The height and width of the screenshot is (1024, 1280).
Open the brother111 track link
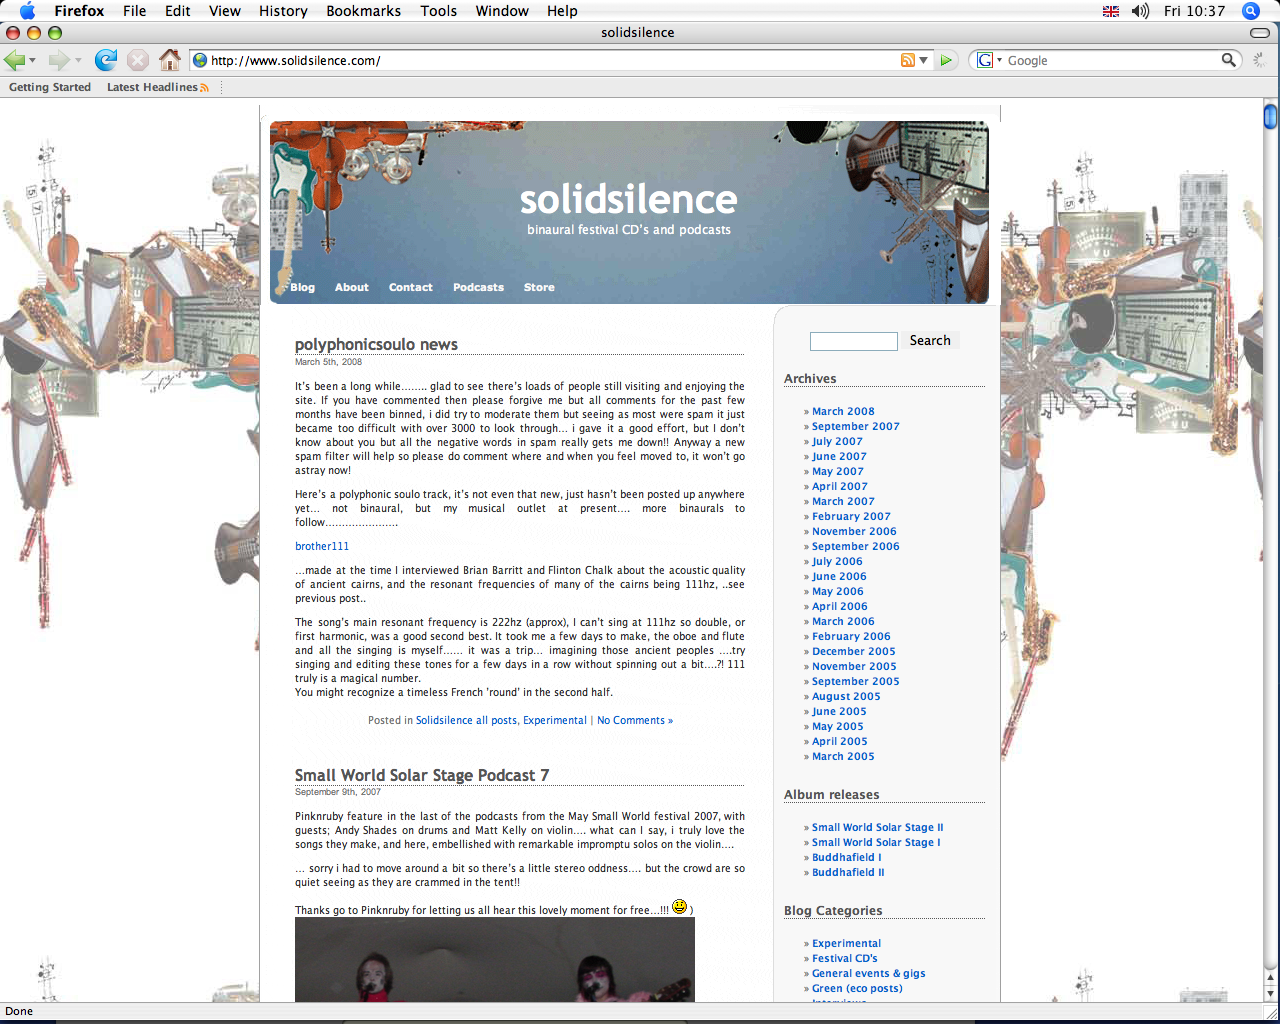coord(322,546)
